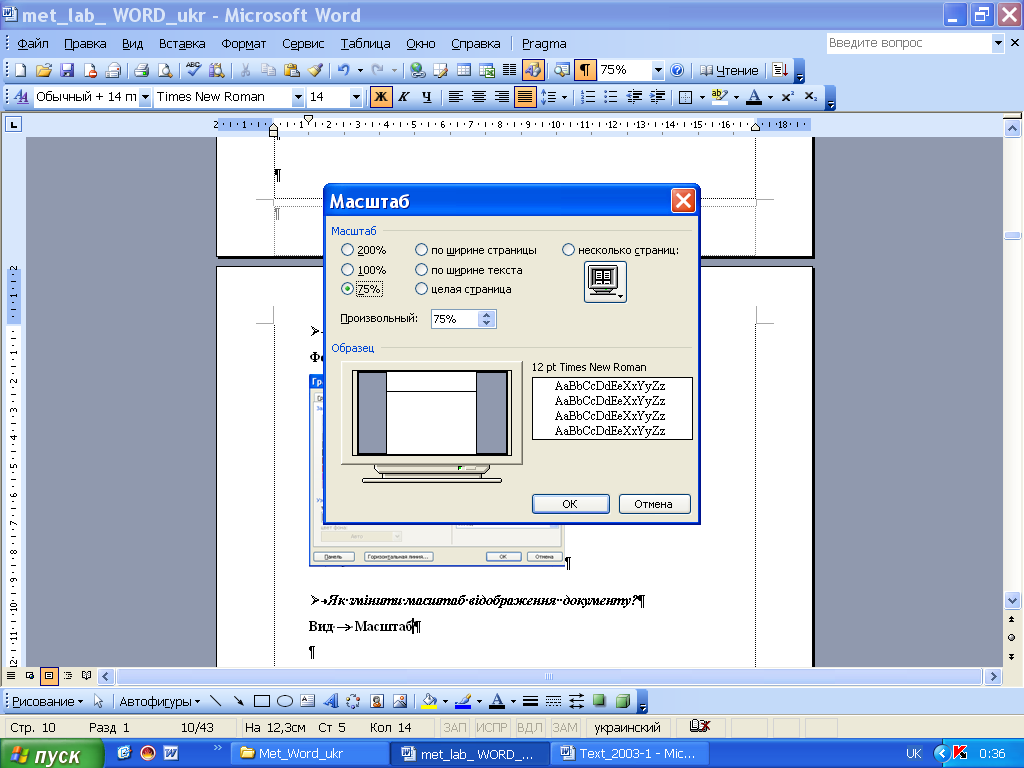
Task: Open the Формат menu
Action: [x=244, y=44]
